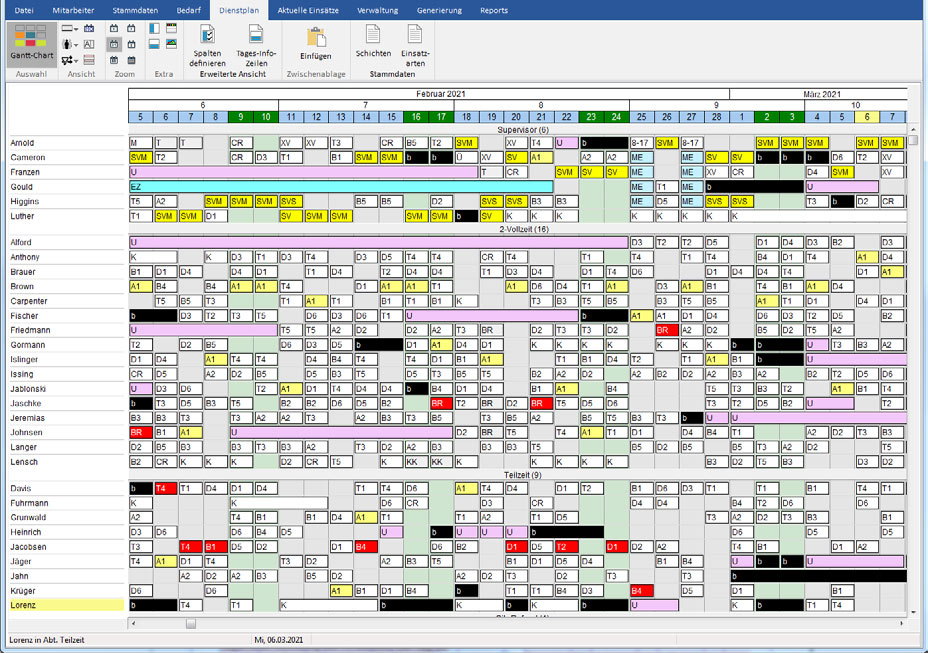Switch to the Reports tab
The height and width of the screenshot is (653, 928).
tap(494, 10)
